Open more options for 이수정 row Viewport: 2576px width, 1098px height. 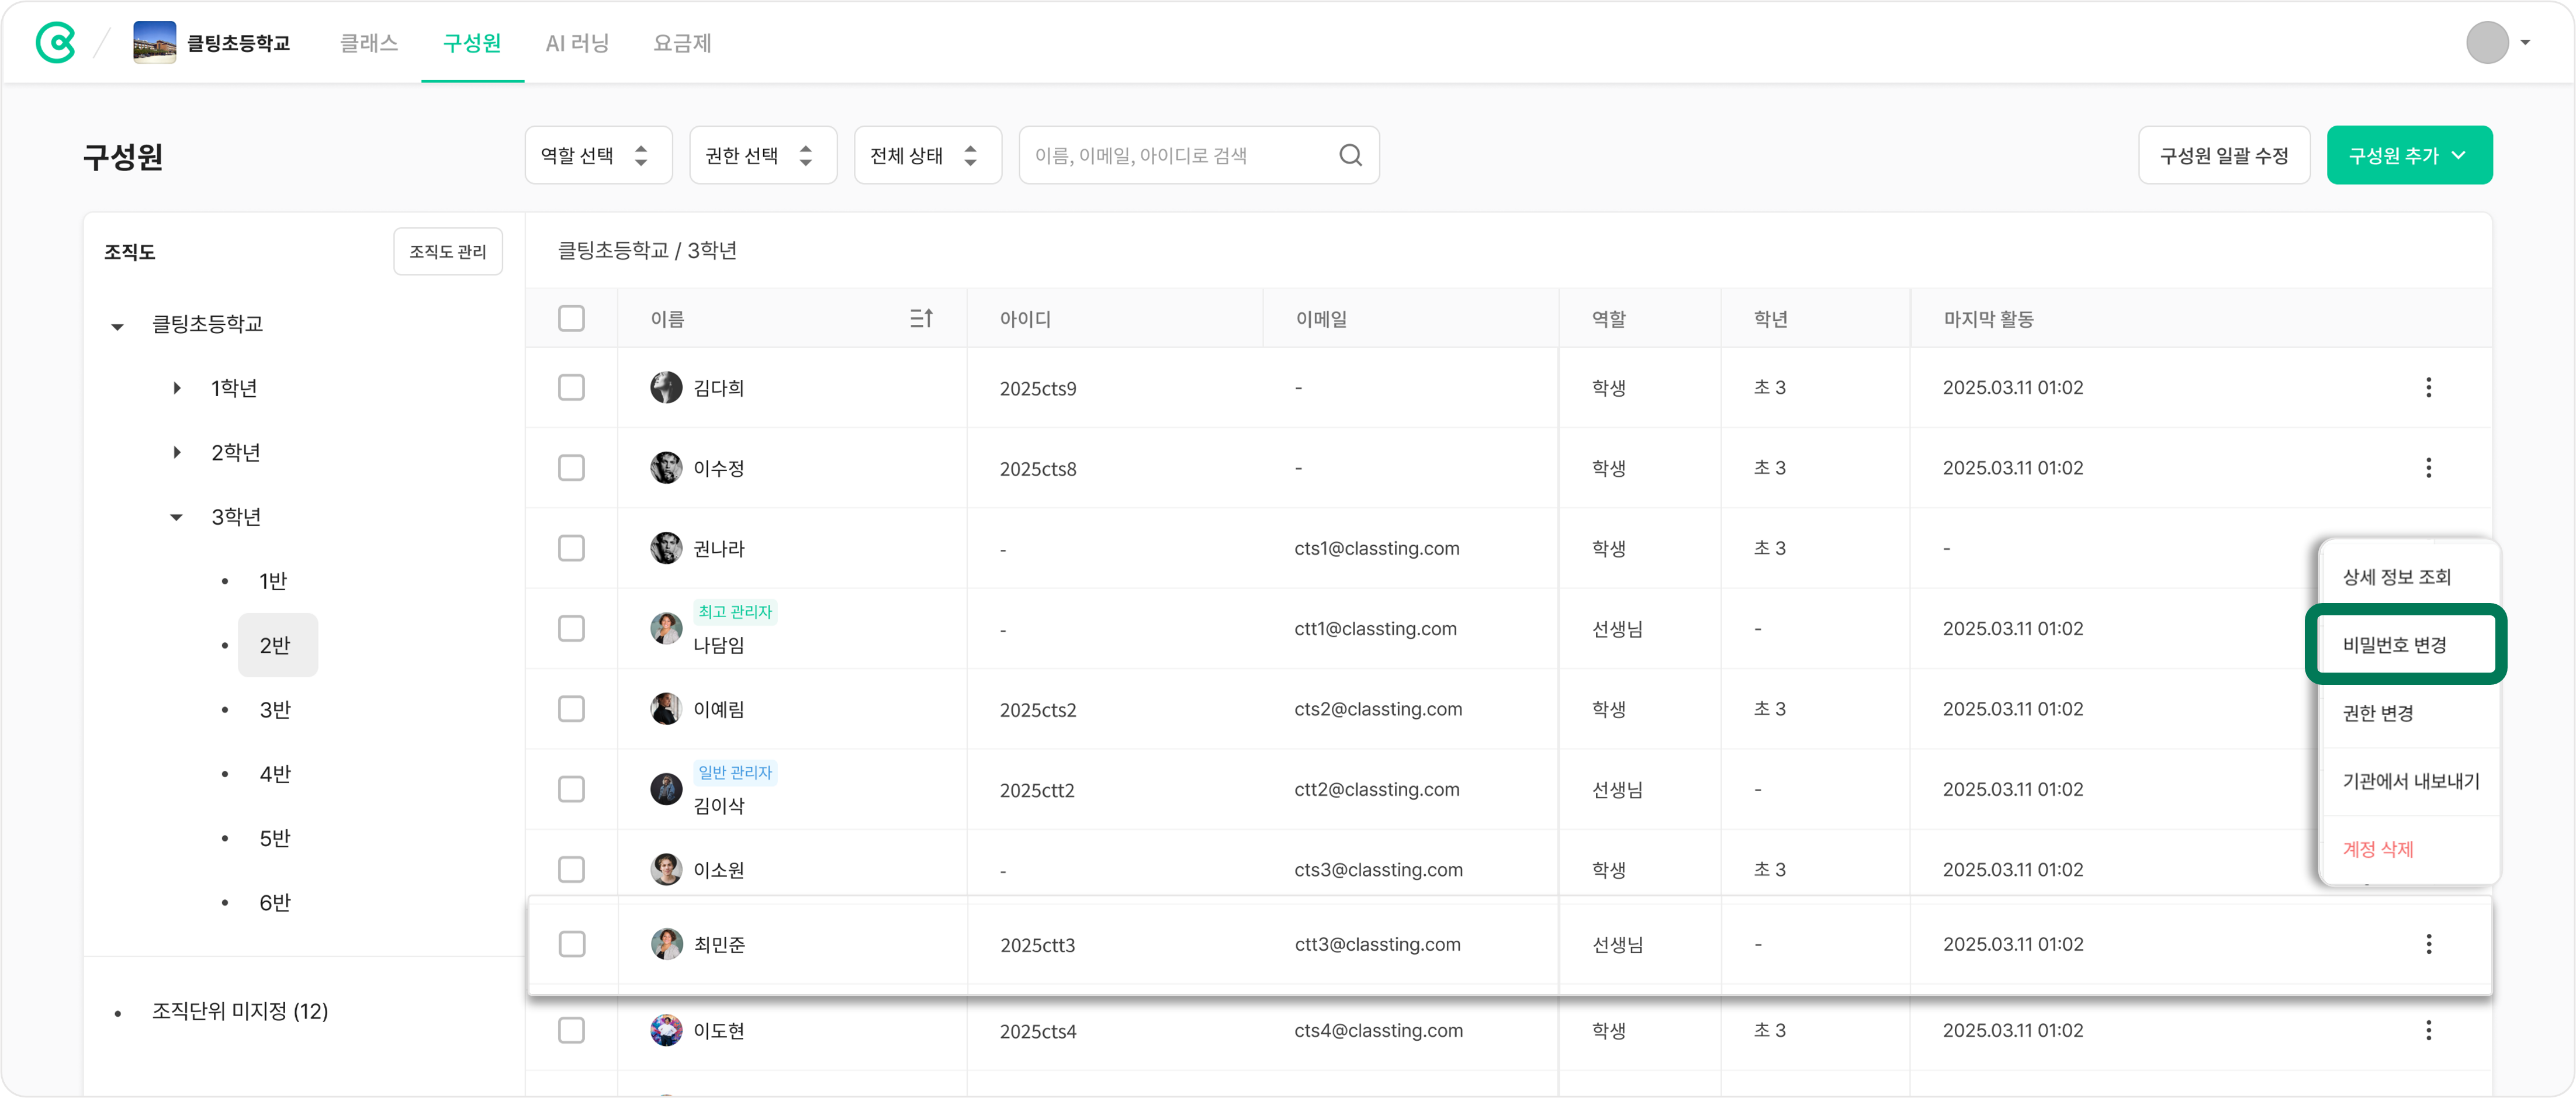[x=2428, y=467]
